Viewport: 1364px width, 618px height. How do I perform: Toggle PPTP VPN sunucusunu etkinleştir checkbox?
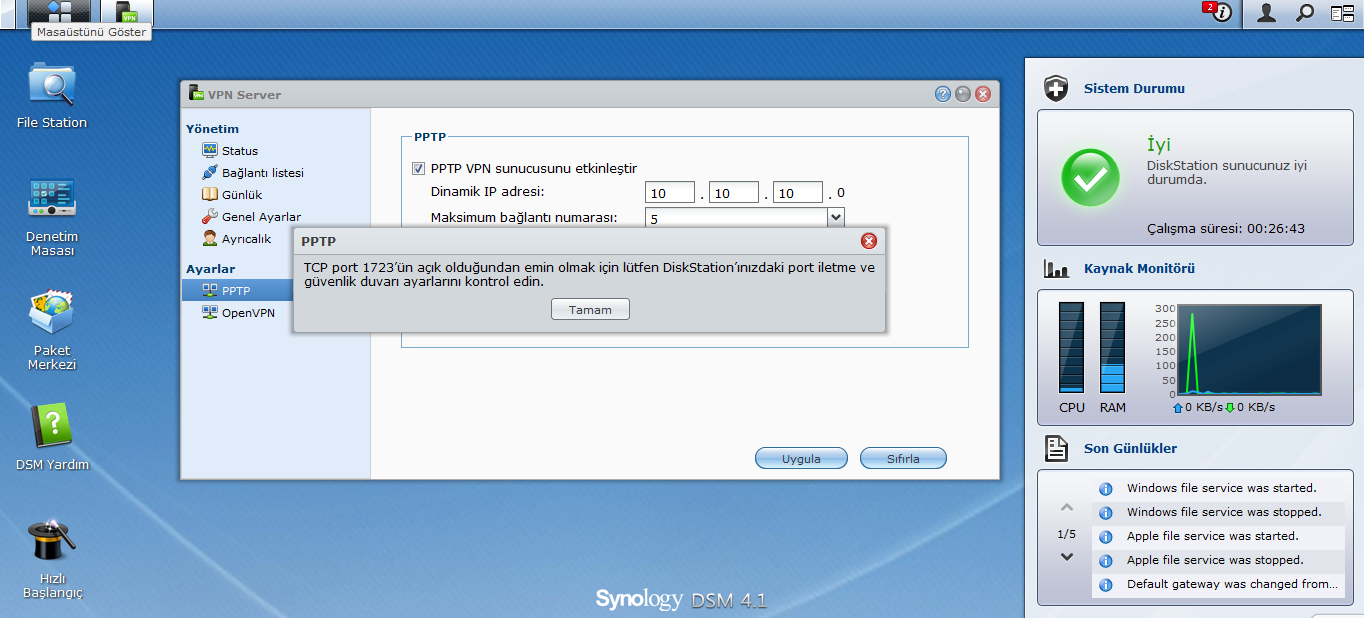coord(419,169)
